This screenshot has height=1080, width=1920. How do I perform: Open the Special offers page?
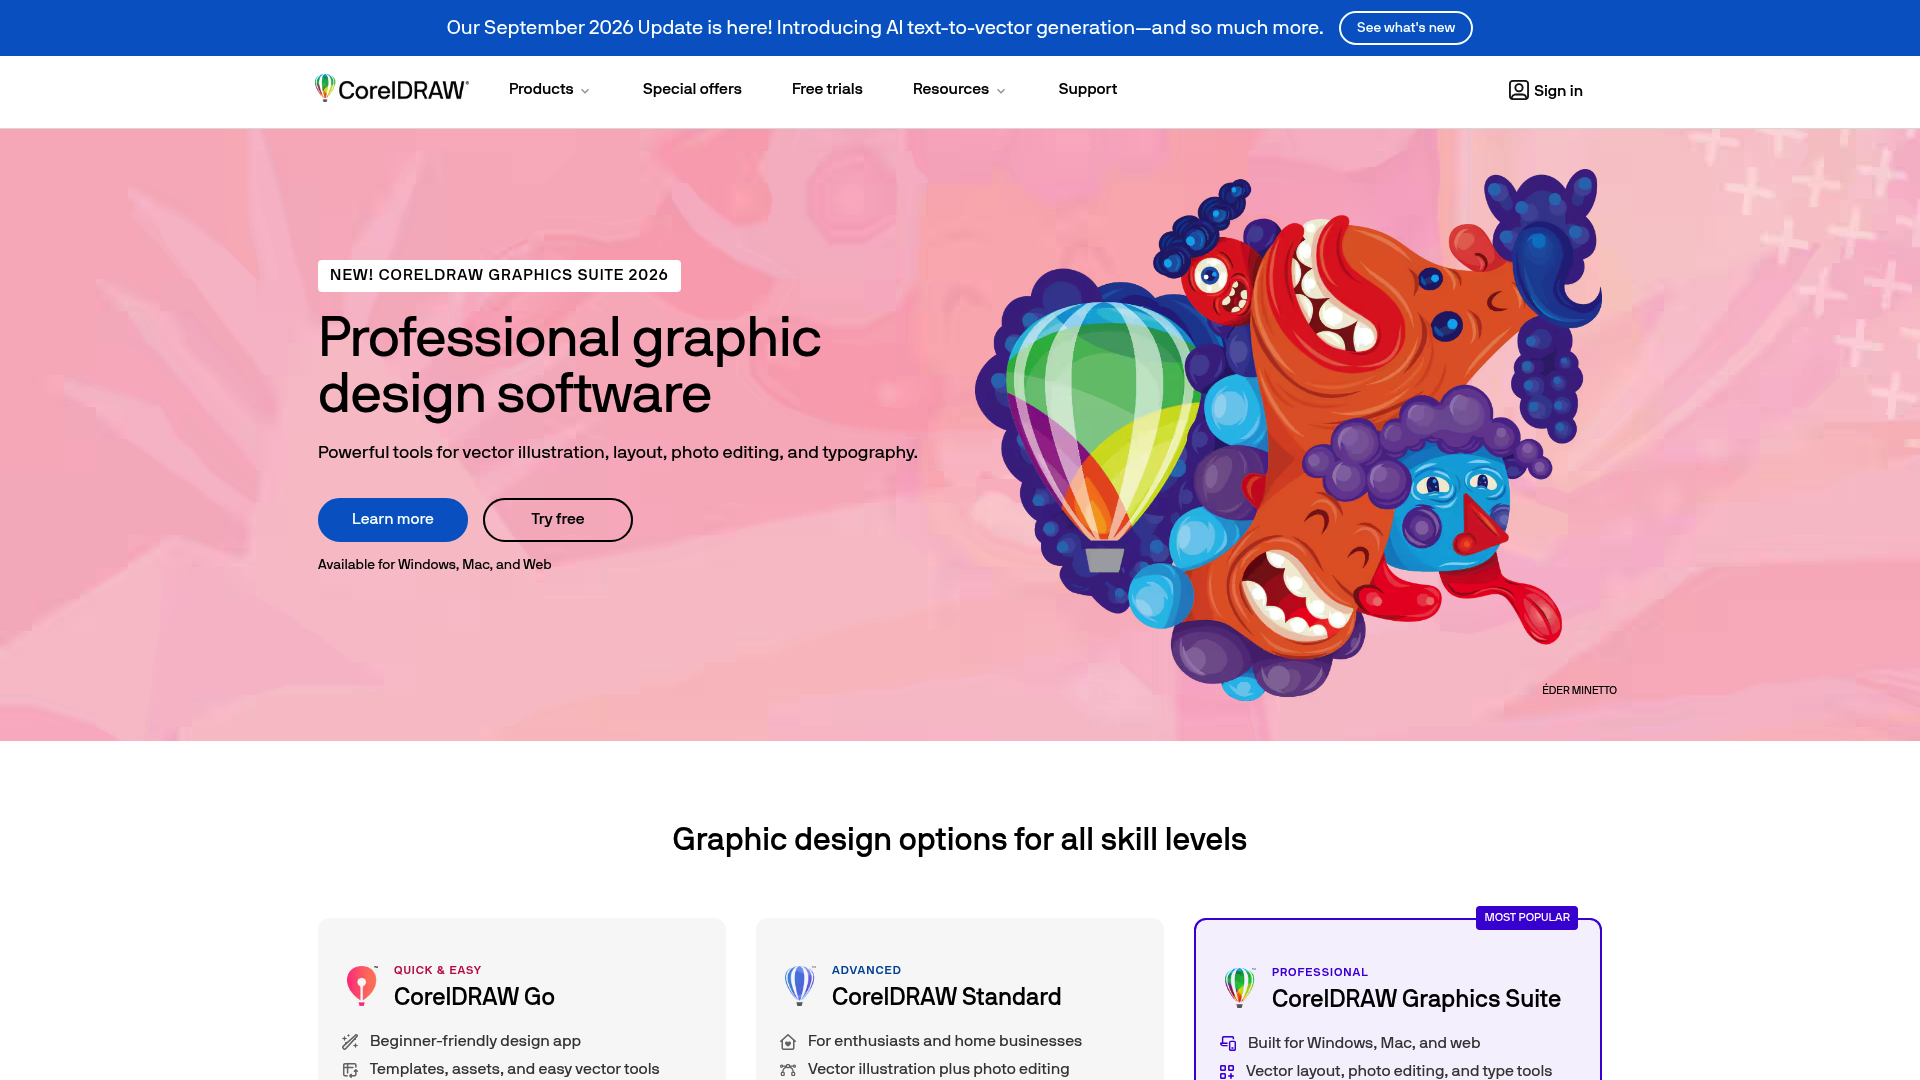click(x=692, y=89)
